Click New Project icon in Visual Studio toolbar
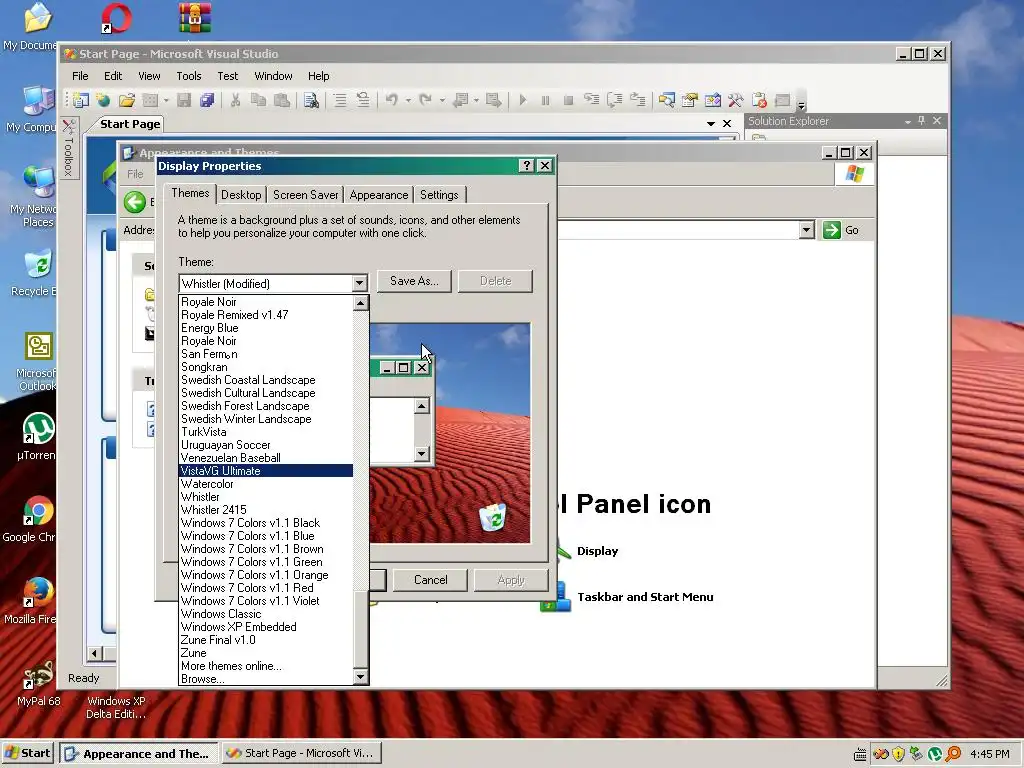 coord(80,100)
